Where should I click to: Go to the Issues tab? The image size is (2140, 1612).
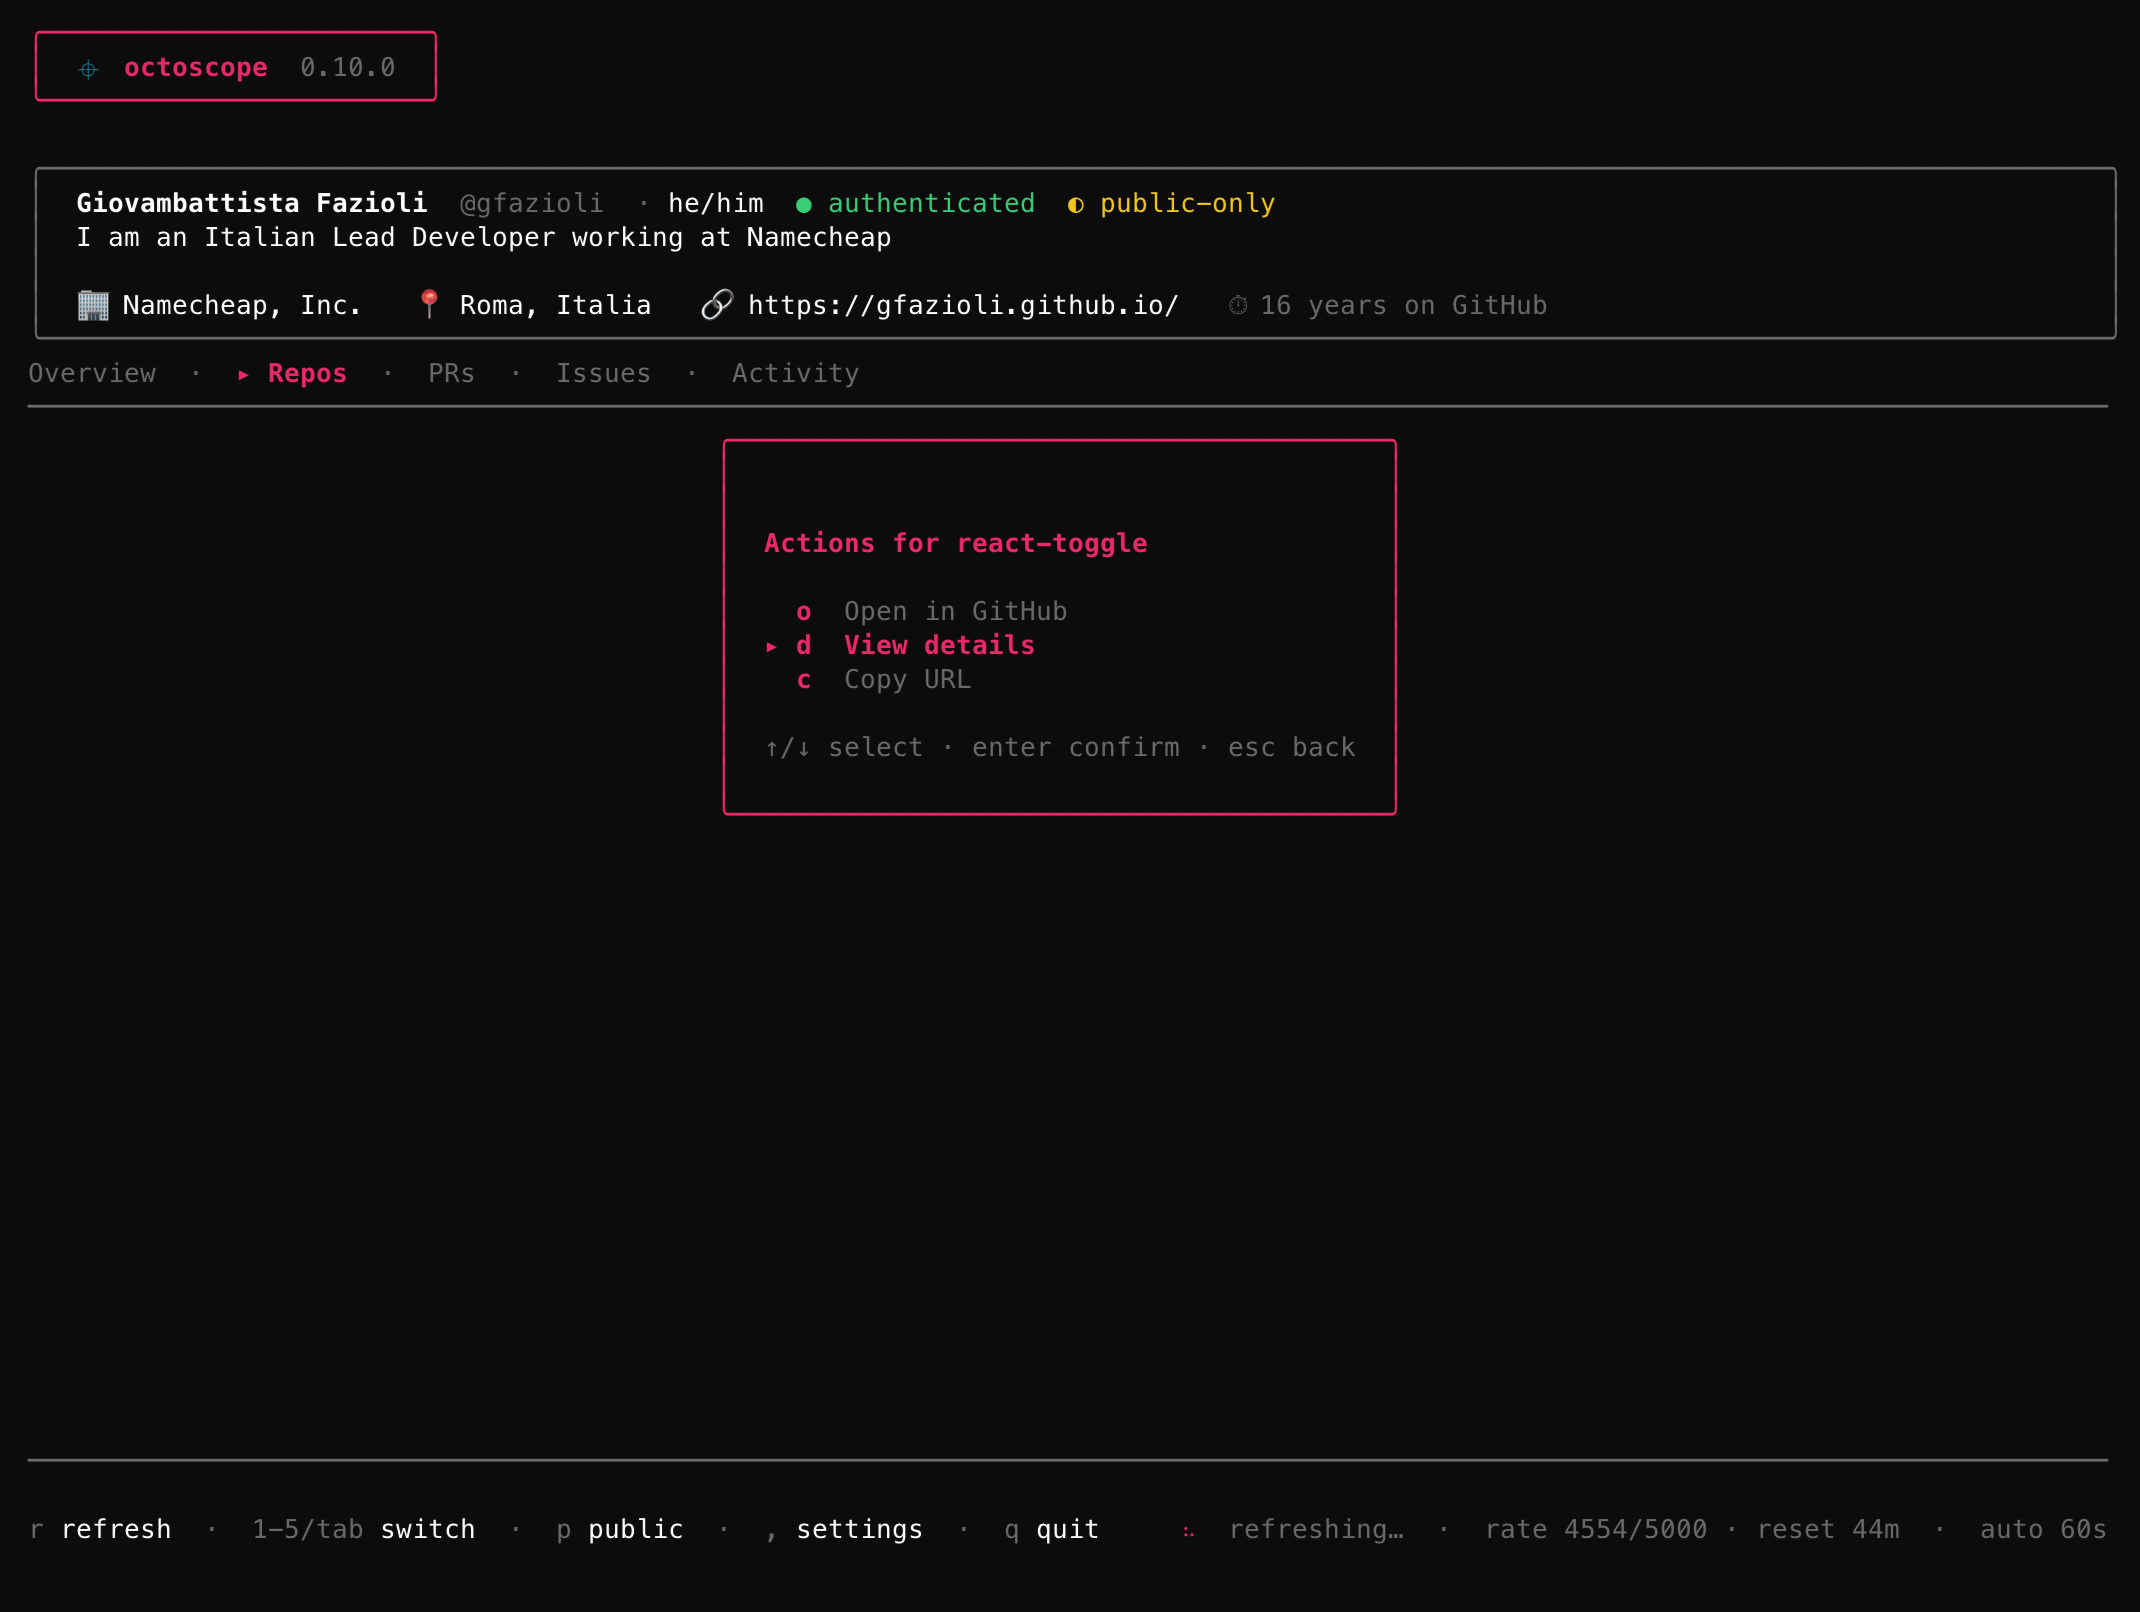pyautogui.click(x=603, y=373)
